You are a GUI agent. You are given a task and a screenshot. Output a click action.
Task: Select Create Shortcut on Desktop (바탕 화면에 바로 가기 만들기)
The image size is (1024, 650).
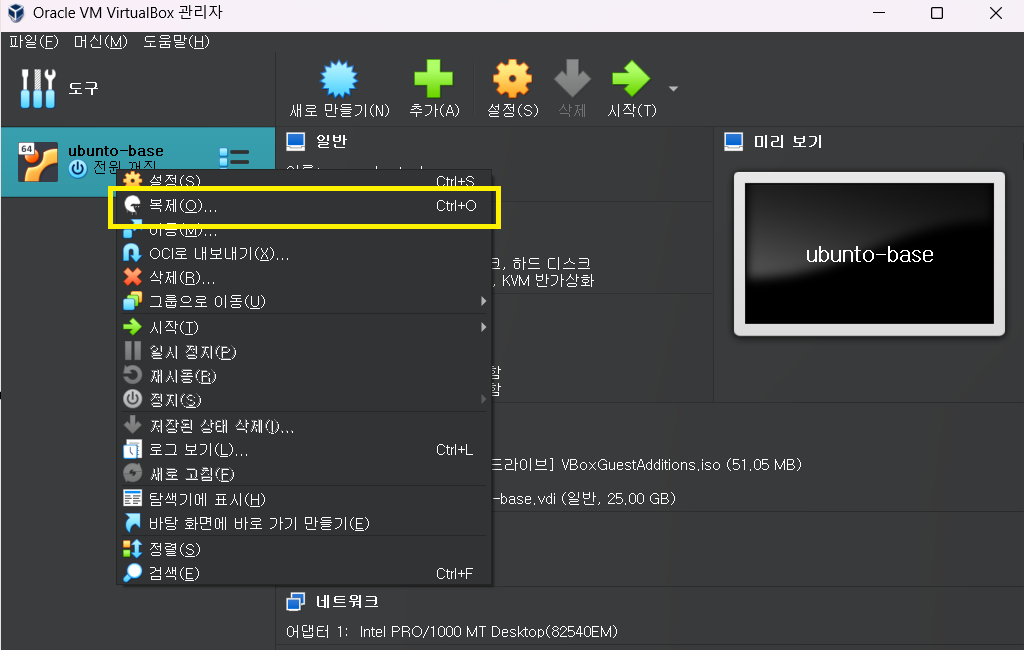[x=304, y=523]
